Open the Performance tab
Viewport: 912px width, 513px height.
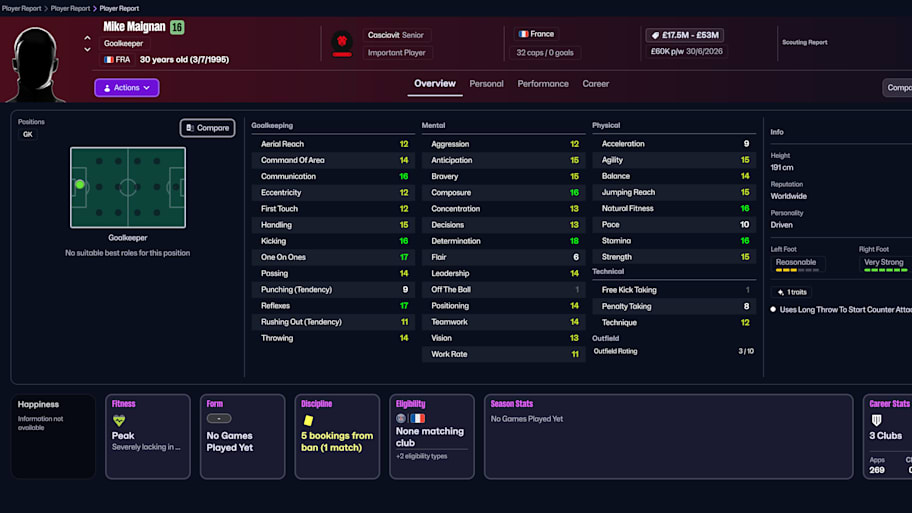[x=543, y=84]
